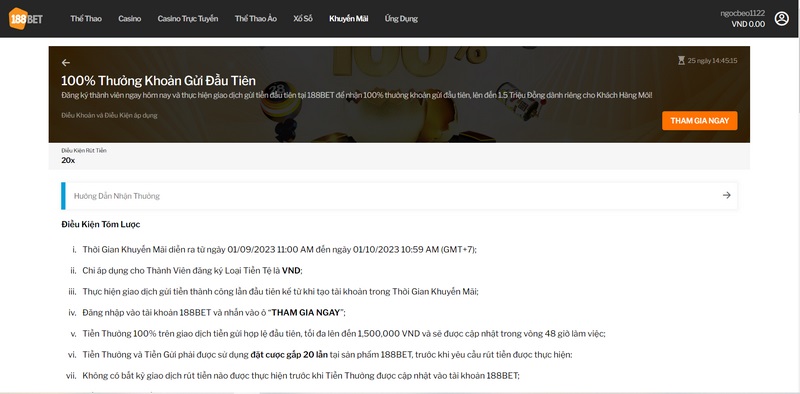Image resolution: width=800 pixels, height=394 pixels.
Task: Click the promotion title 100% Thưởng Khoản Gửi Đầu Tiên
Action: click(x=158, y=81)
